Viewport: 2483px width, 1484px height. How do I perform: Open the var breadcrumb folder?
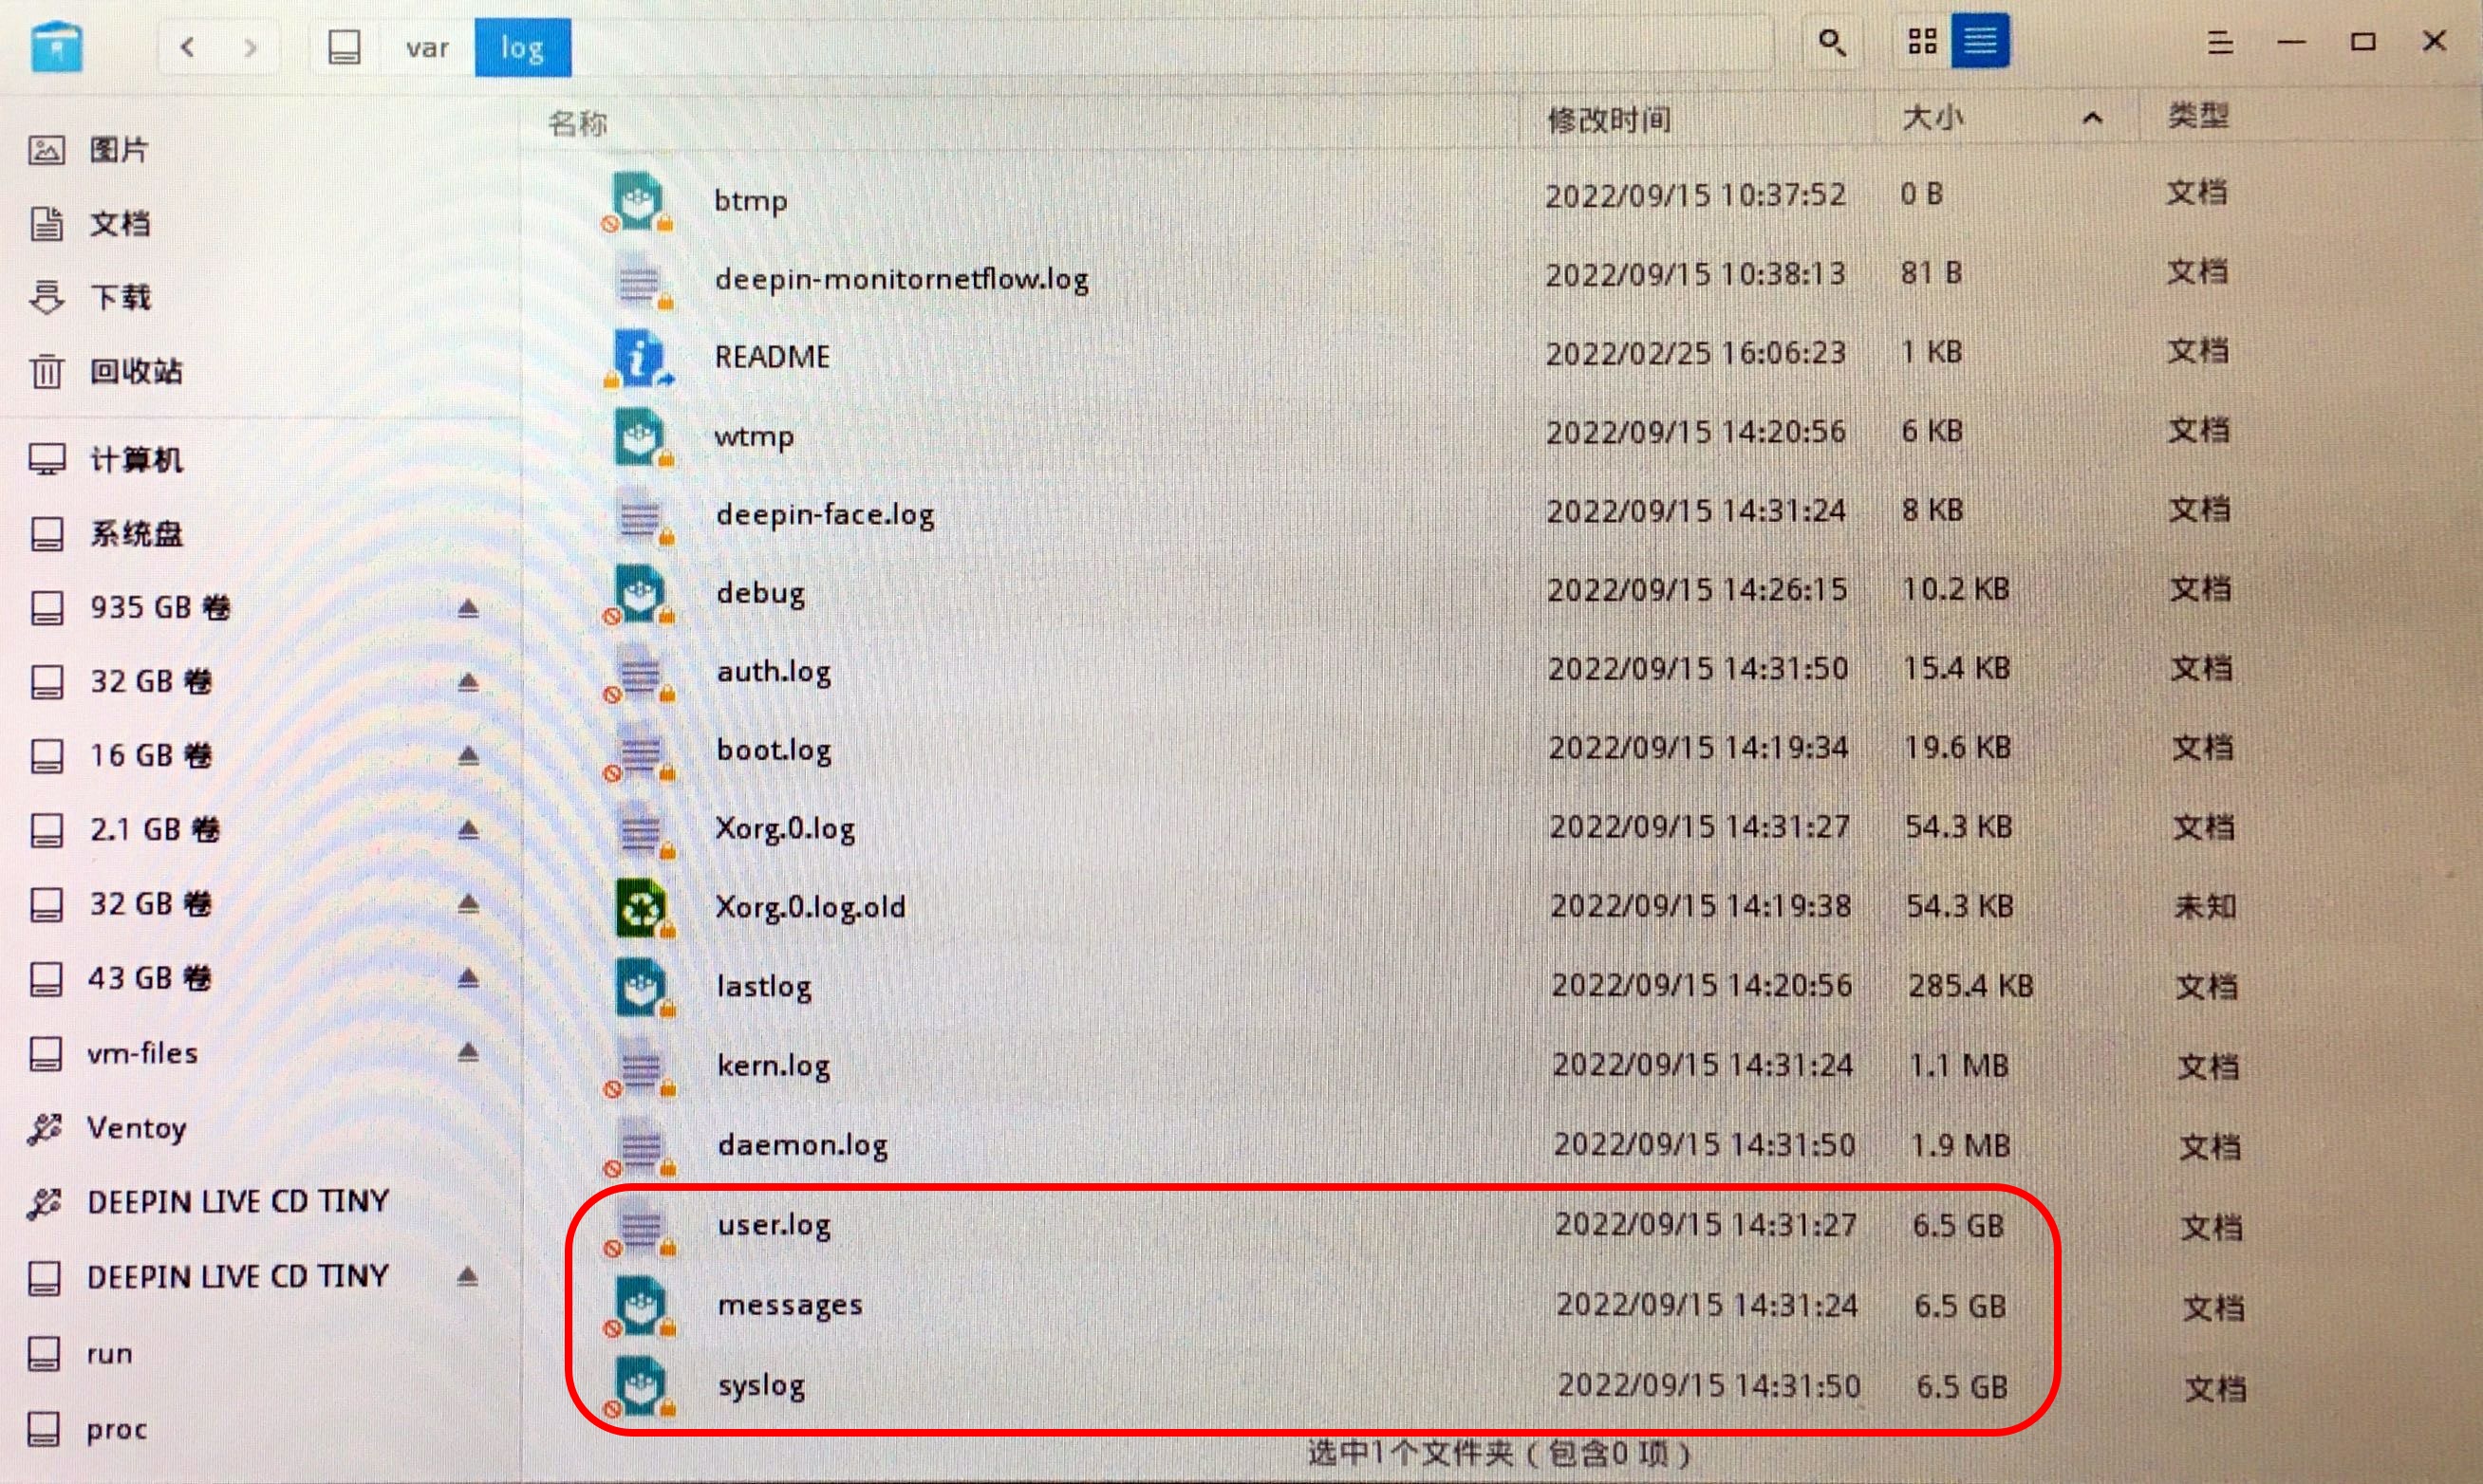click(x=427, y=48)
